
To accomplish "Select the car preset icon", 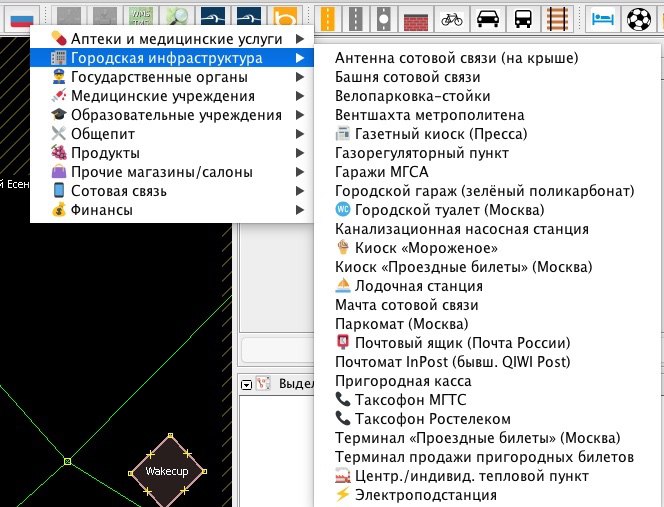I will coord(488,19).
